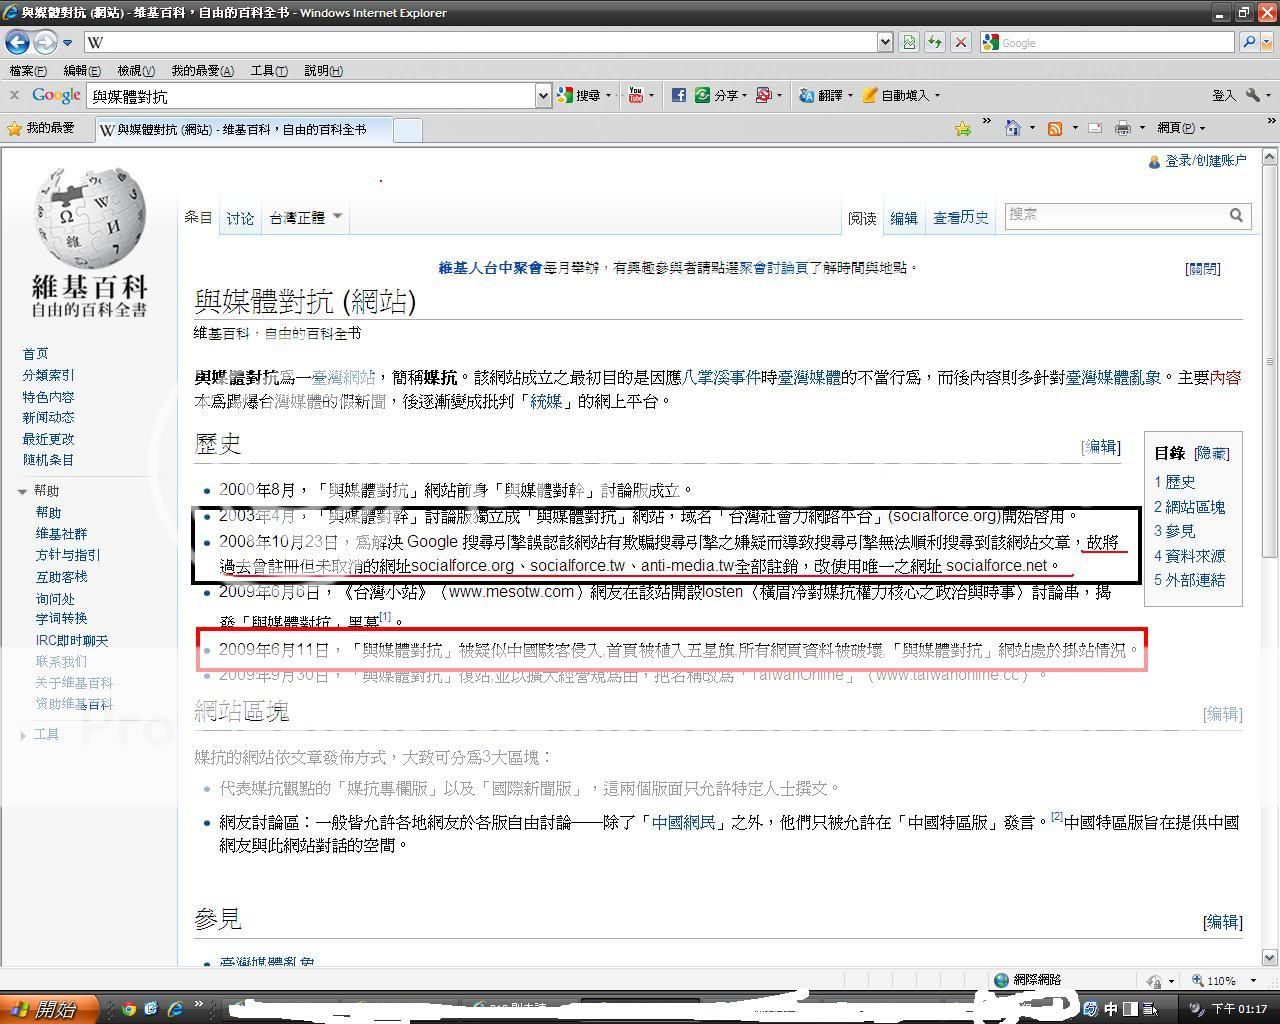This screenshot has width=1280, height=1024.
Task: Click the Stop loading X icon
Action: (x=960, y=42)
